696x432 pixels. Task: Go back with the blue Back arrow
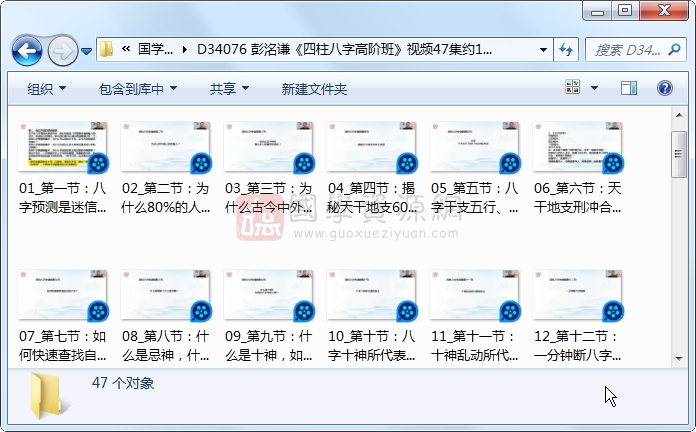pos(27,51)
